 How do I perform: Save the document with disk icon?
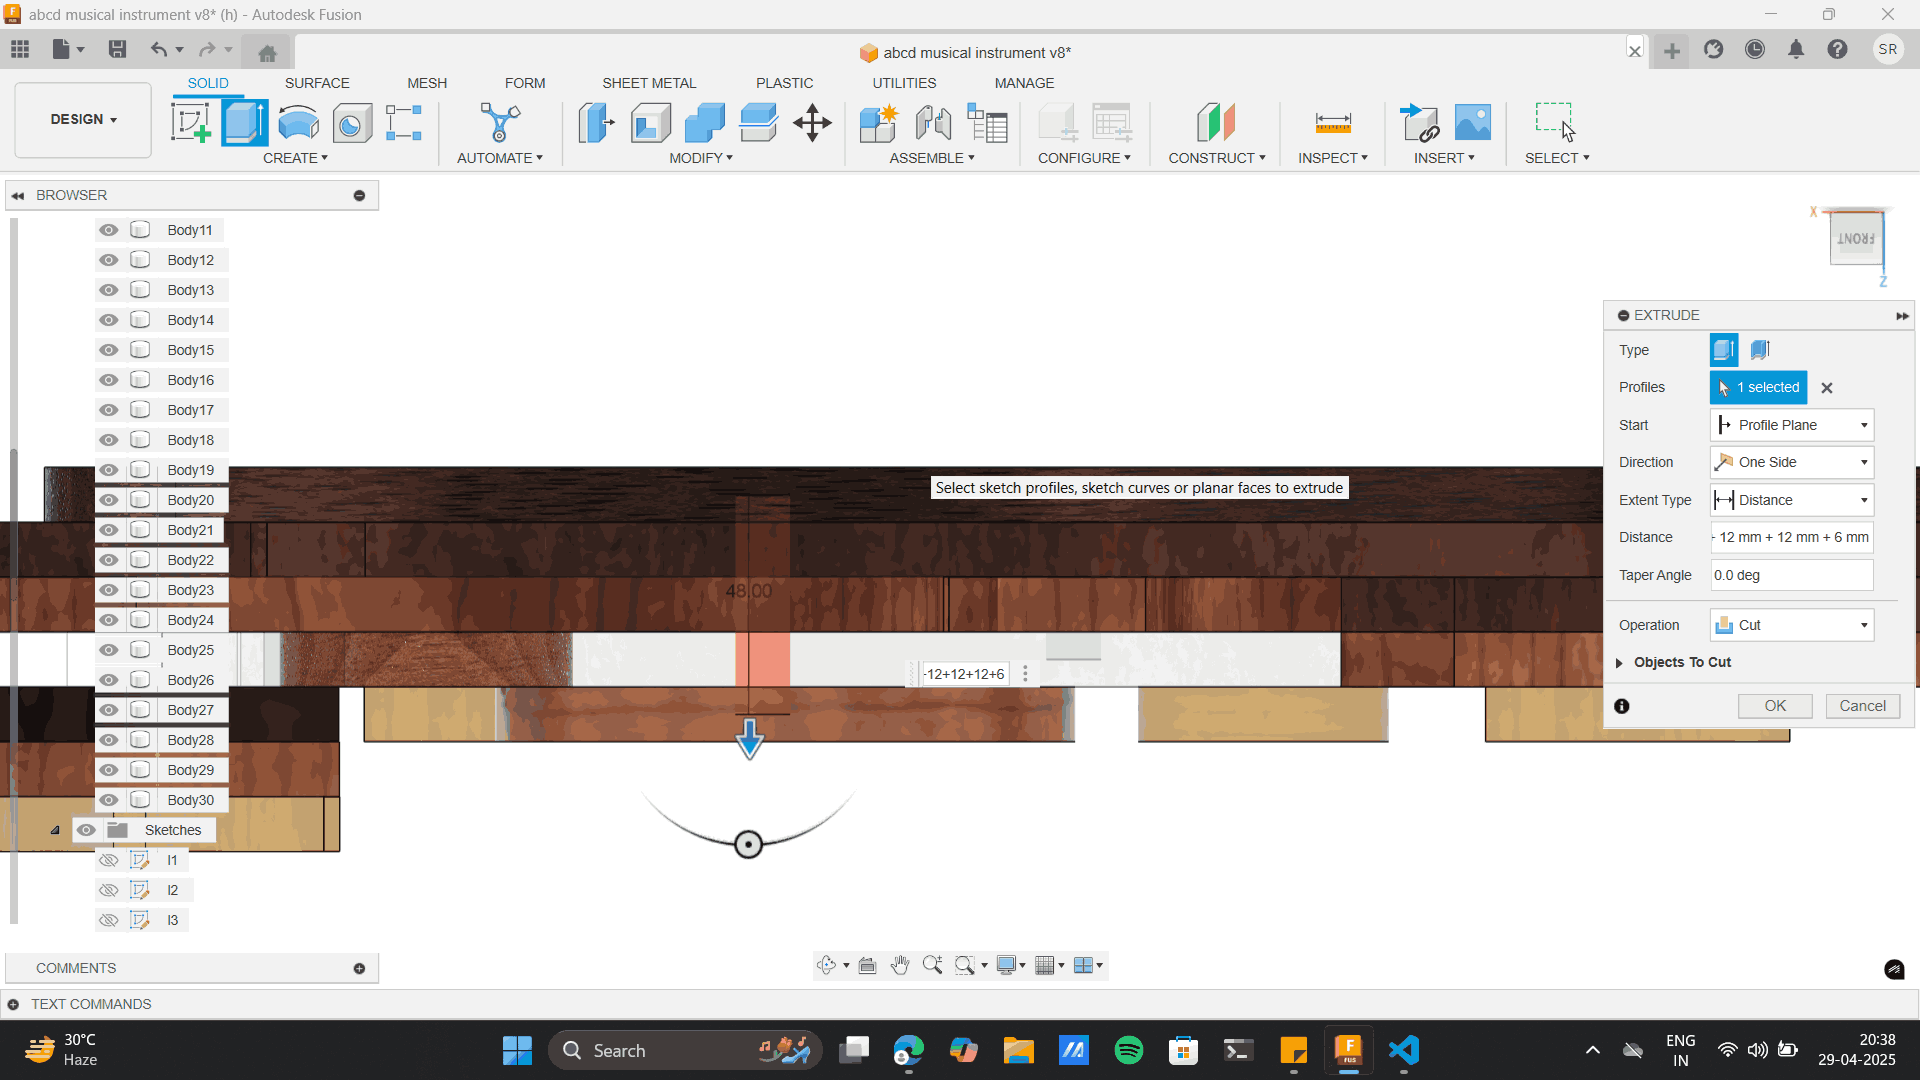[x=117, y=49]
